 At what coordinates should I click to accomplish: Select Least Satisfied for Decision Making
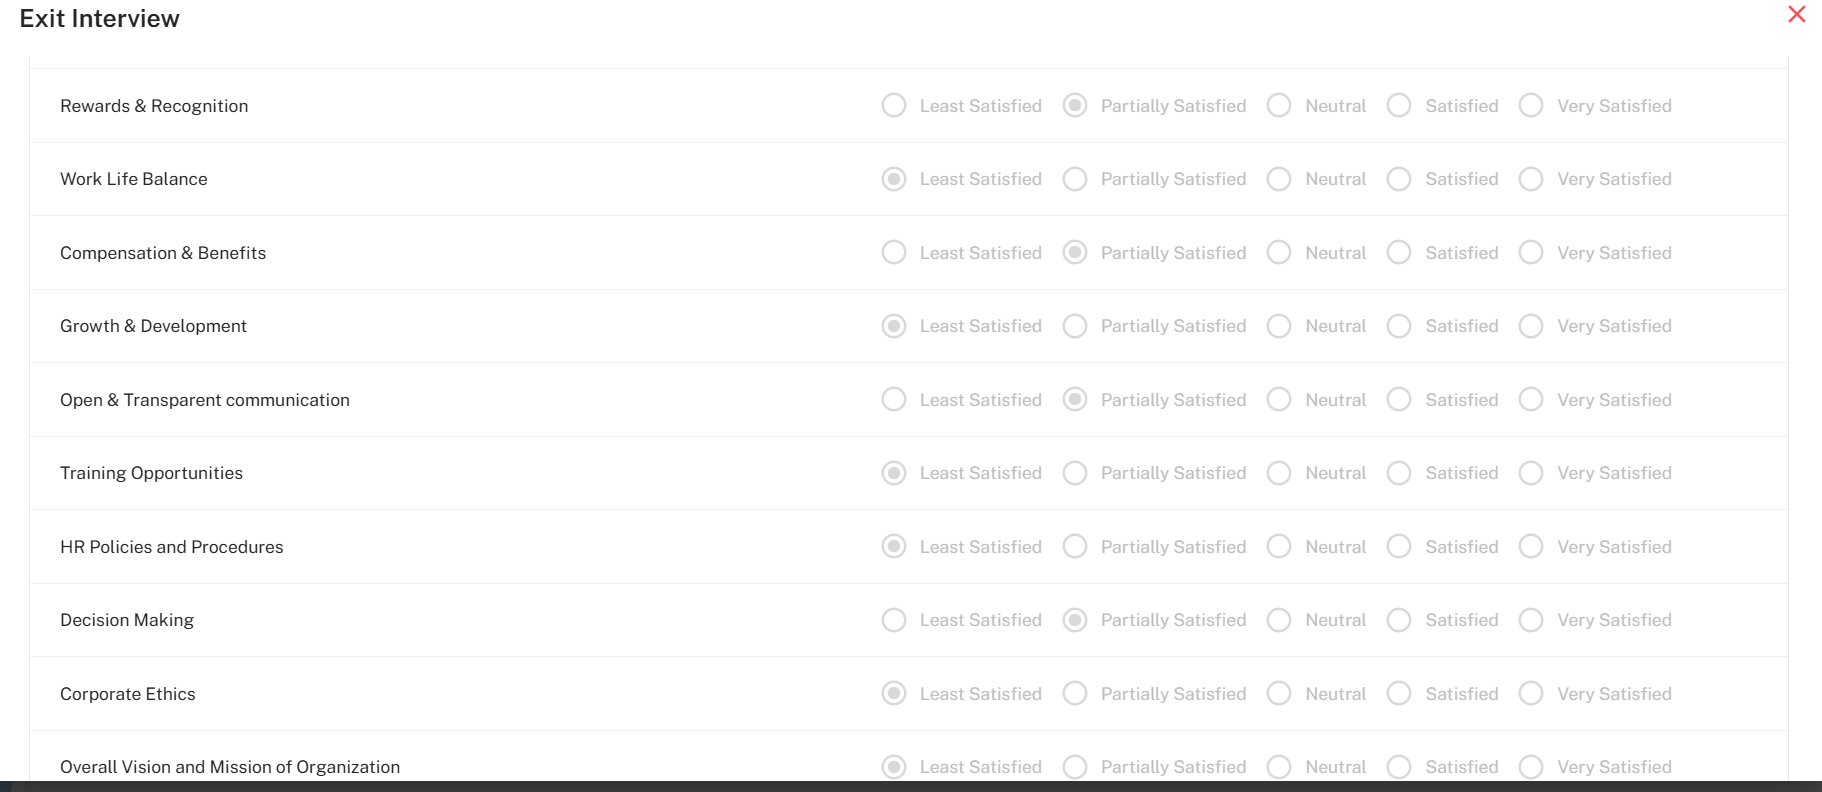[894, 620]
